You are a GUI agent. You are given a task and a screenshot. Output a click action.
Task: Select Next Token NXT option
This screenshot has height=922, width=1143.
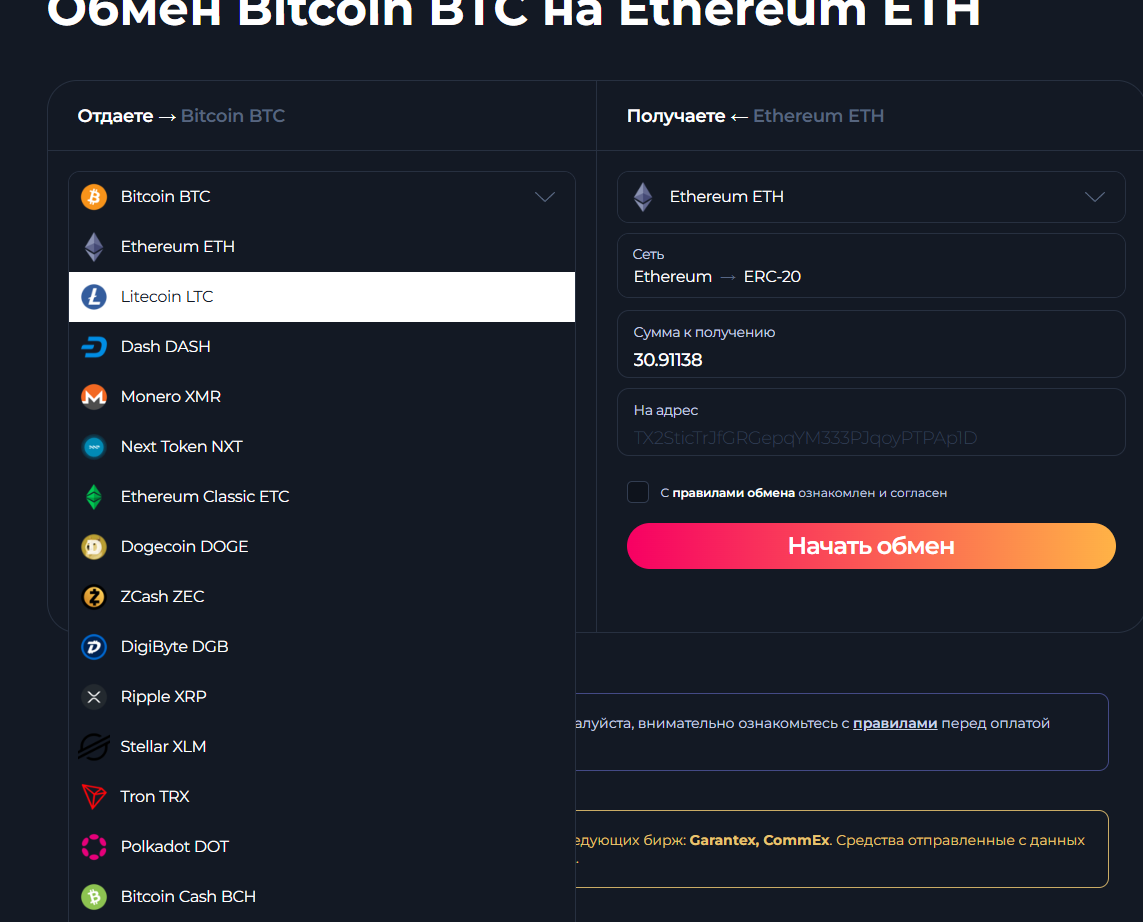(x=182, y=447)
